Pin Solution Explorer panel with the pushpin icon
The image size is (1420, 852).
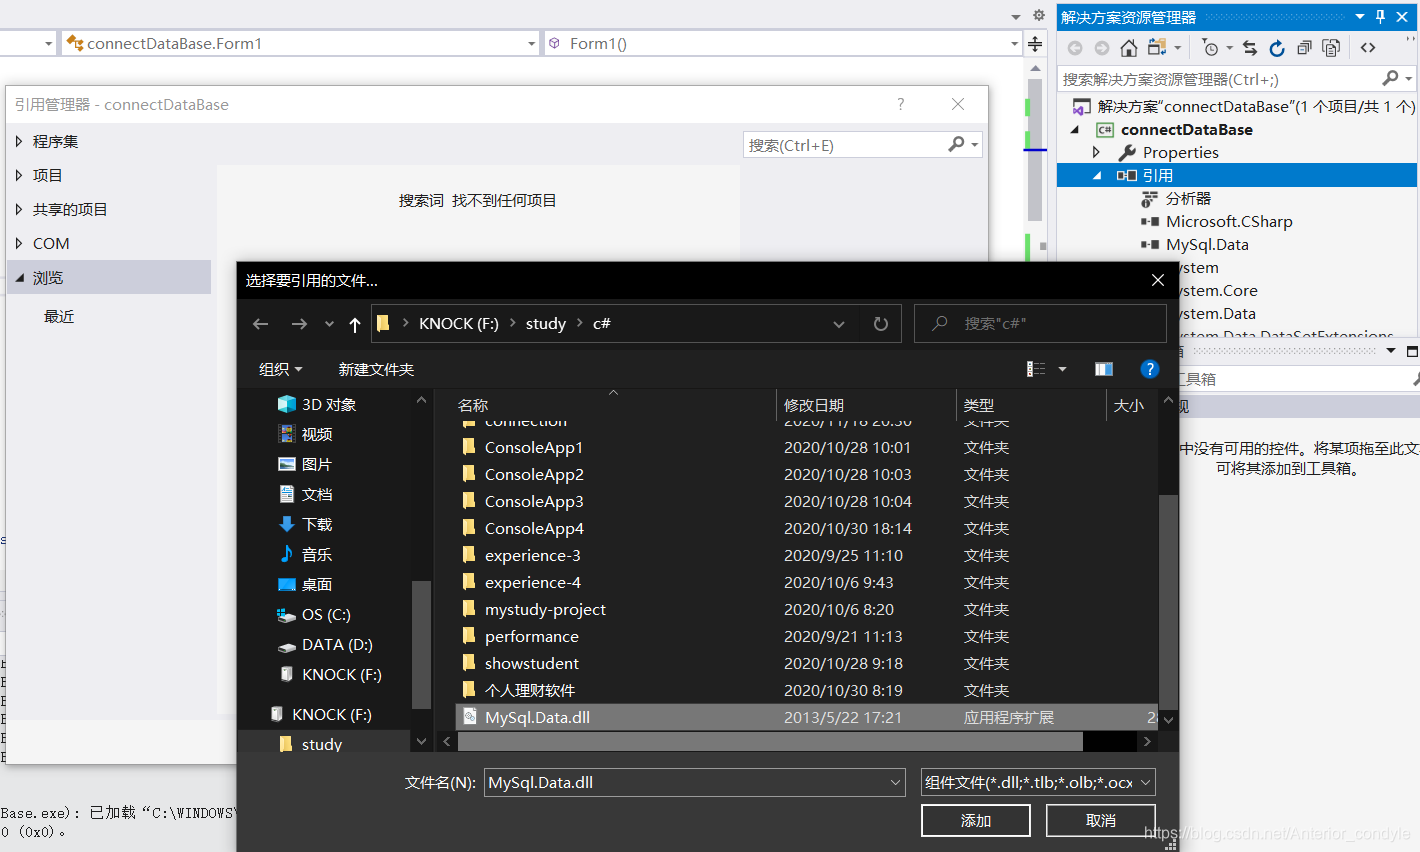(x=1381, y=16)
